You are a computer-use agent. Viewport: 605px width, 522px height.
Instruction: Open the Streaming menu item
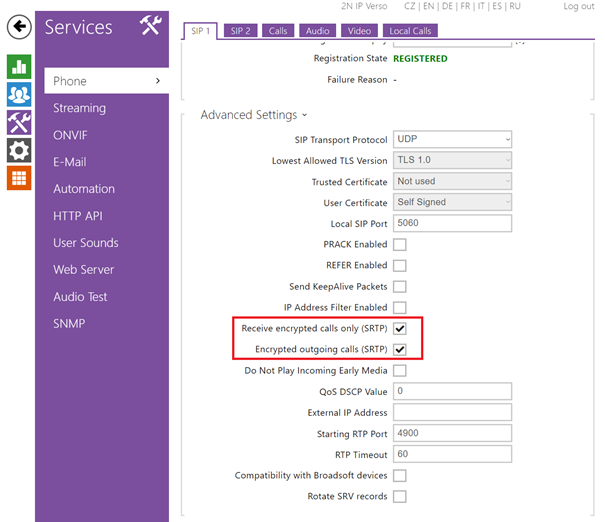[80, 108]
